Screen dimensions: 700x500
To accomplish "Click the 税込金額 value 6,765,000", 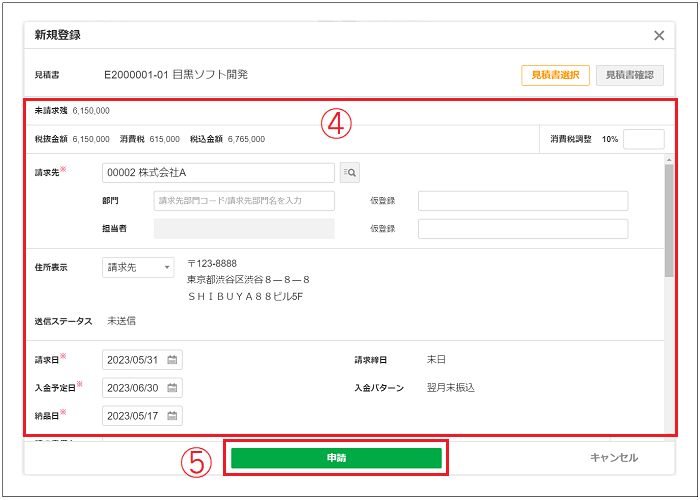I will [246, 139].
